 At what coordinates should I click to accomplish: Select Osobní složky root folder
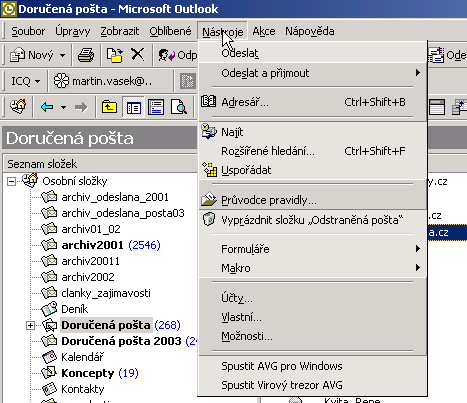tap(75, 181)
